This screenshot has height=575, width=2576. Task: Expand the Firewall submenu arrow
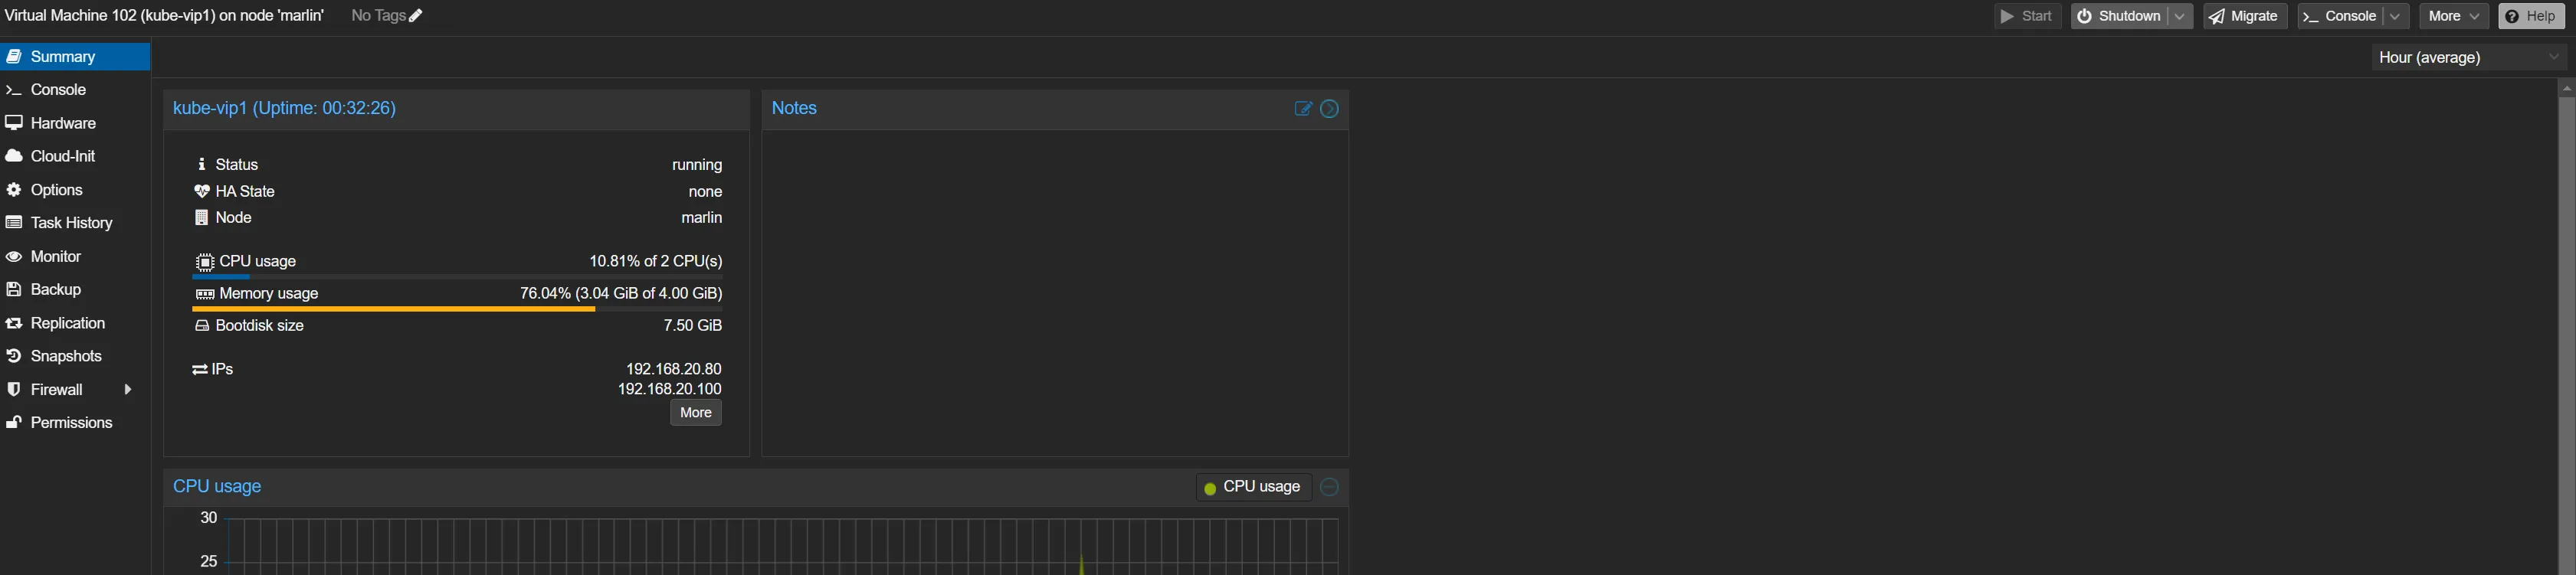click(x=128, y=390)
